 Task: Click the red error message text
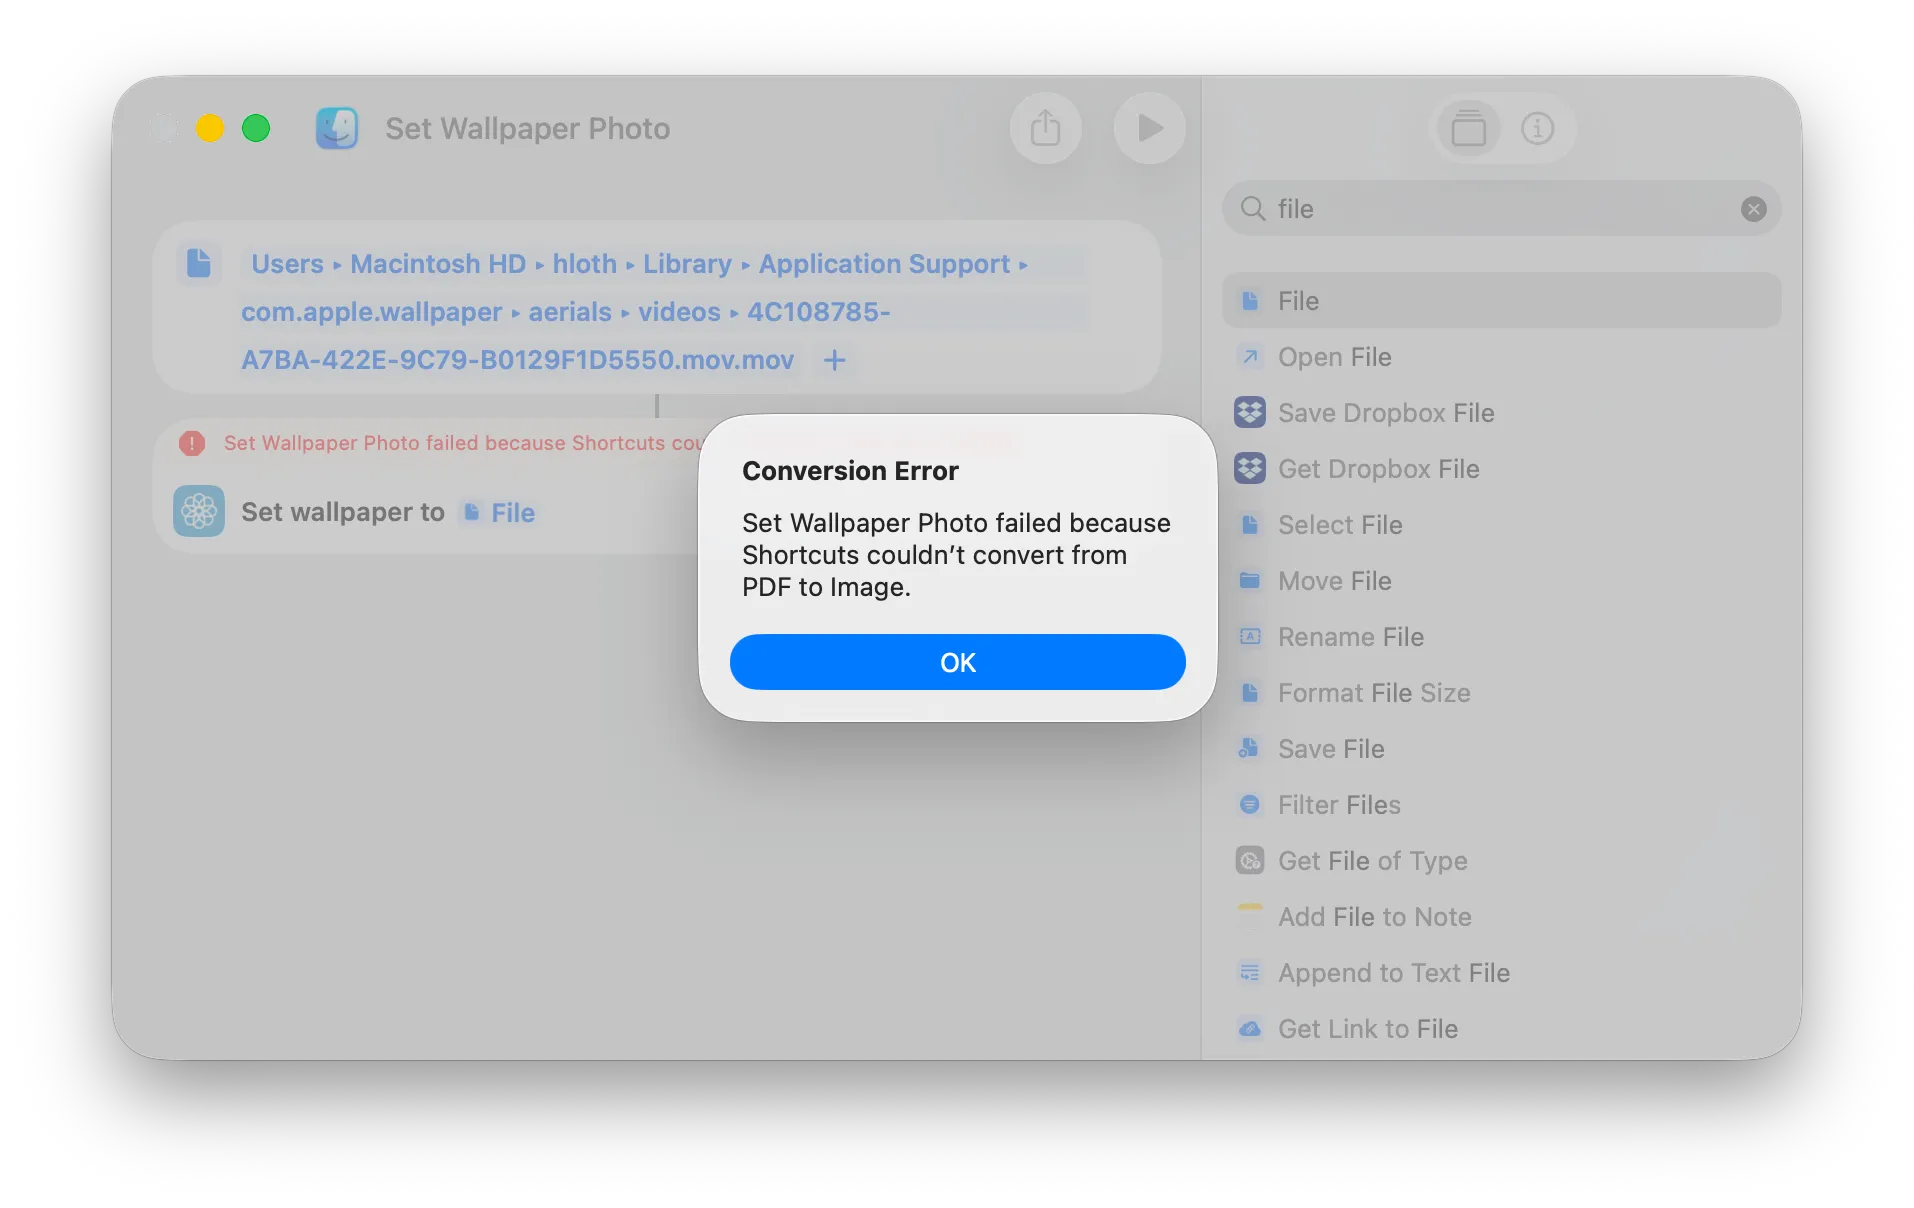tap(462, 443)
